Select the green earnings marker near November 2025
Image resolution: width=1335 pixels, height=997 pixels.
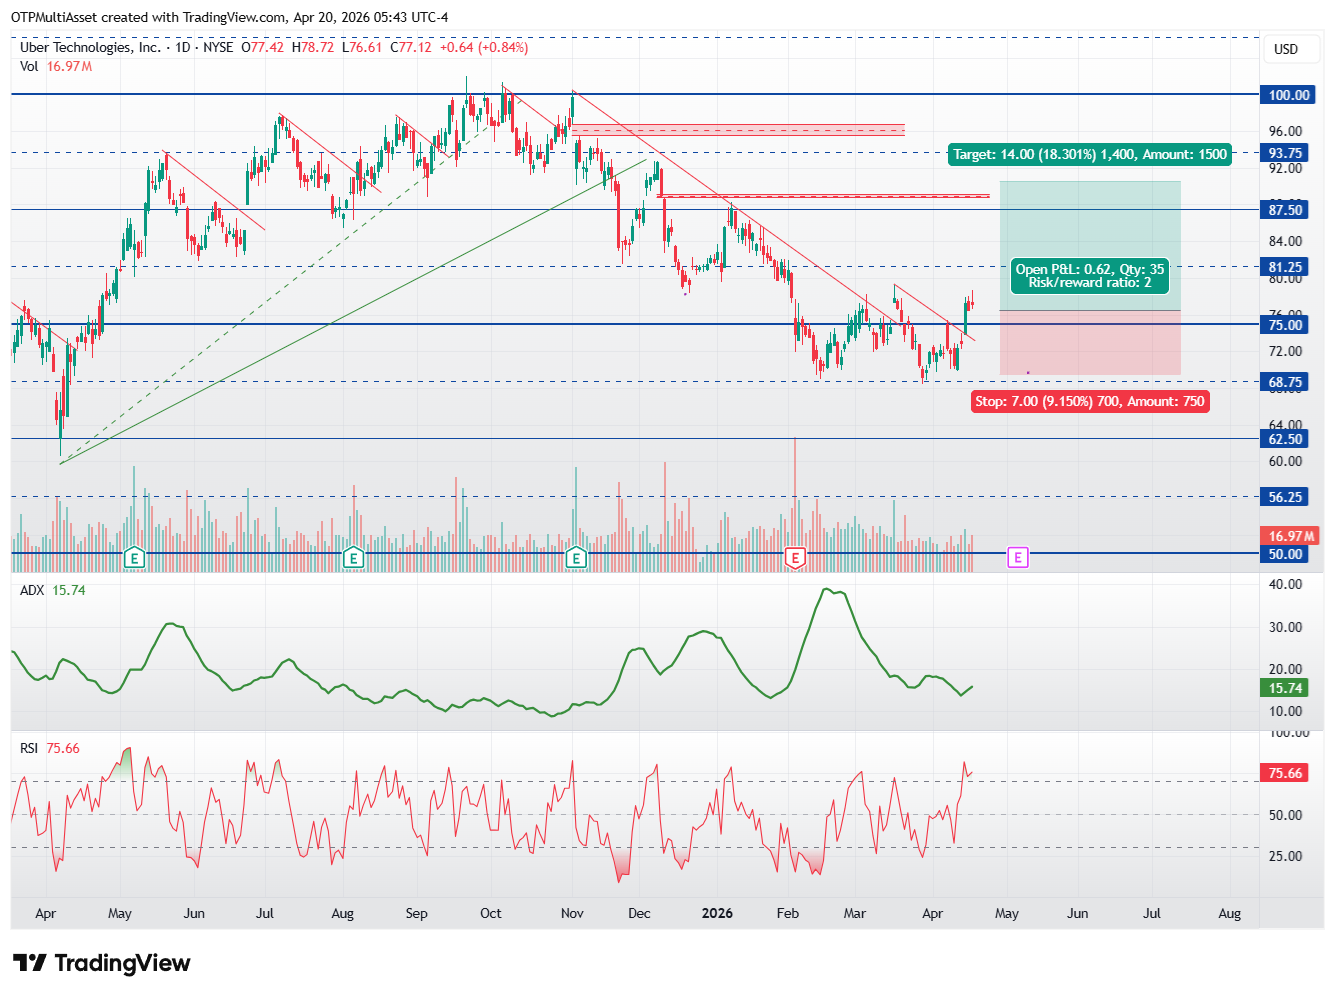[576, 558]
